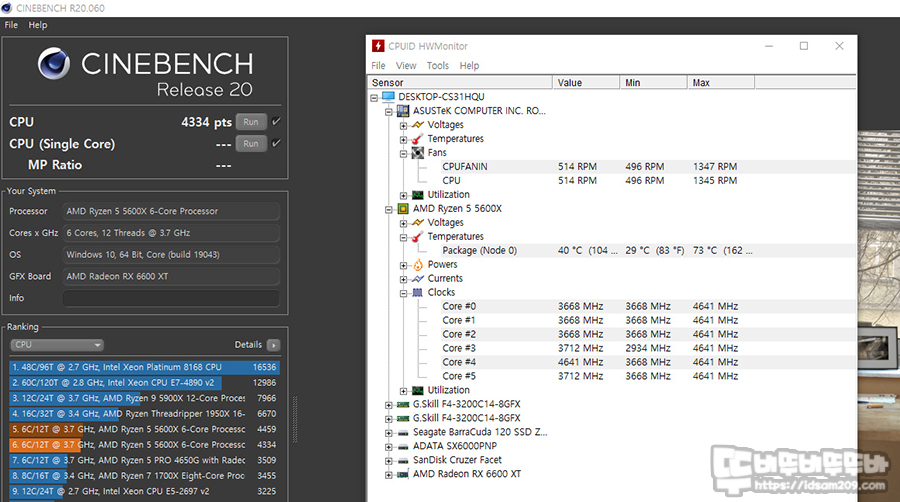
Task: Click the Currents icon
Action: (418, 279)
